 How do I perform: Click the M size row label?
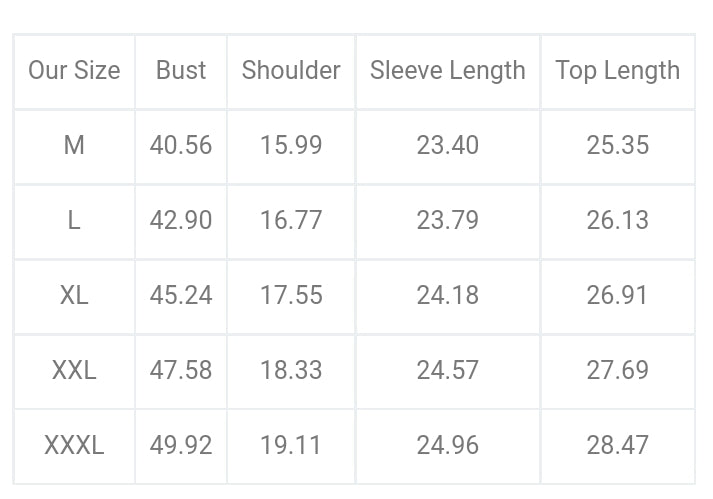point(74,146)
